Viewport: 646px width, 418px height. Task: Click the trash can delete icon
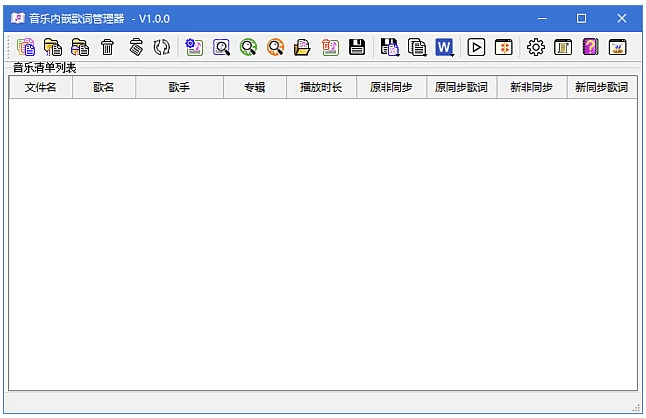107,47
